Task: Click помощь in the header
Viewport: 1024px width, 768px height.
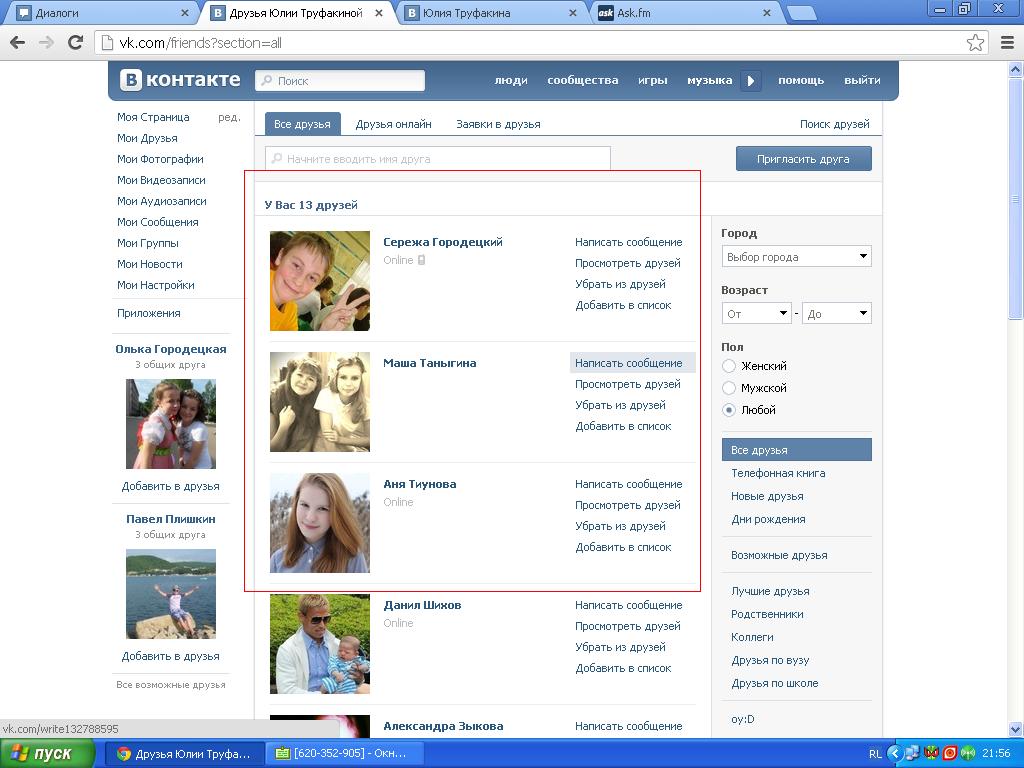Action: pos(801,80)
